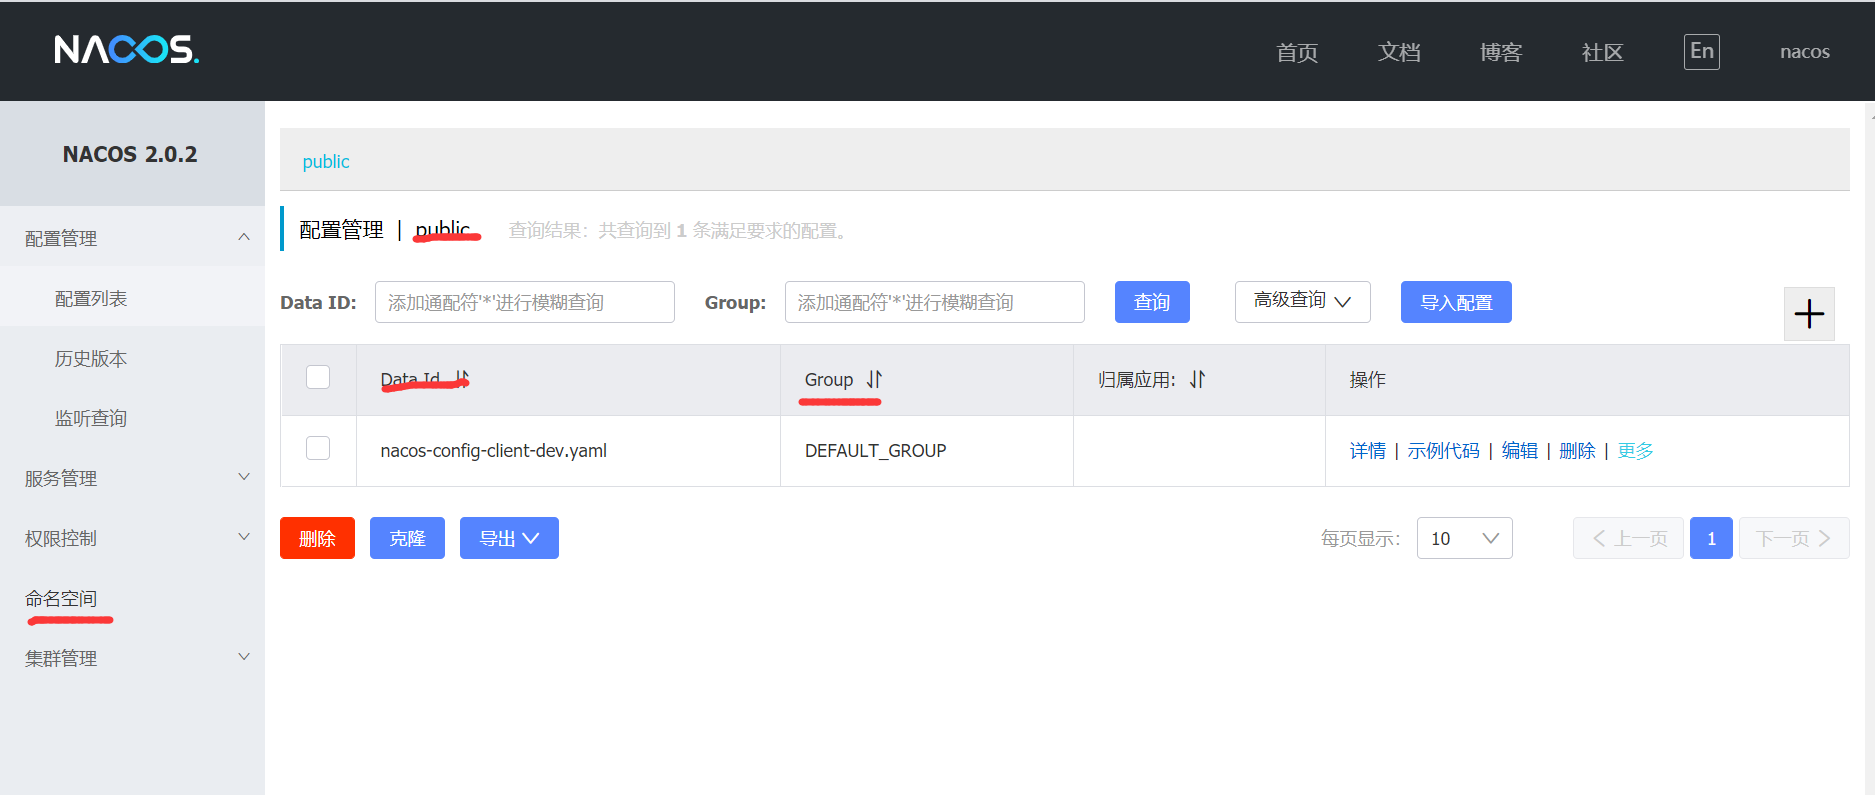Focus the Data ID search field

point(525,302)
